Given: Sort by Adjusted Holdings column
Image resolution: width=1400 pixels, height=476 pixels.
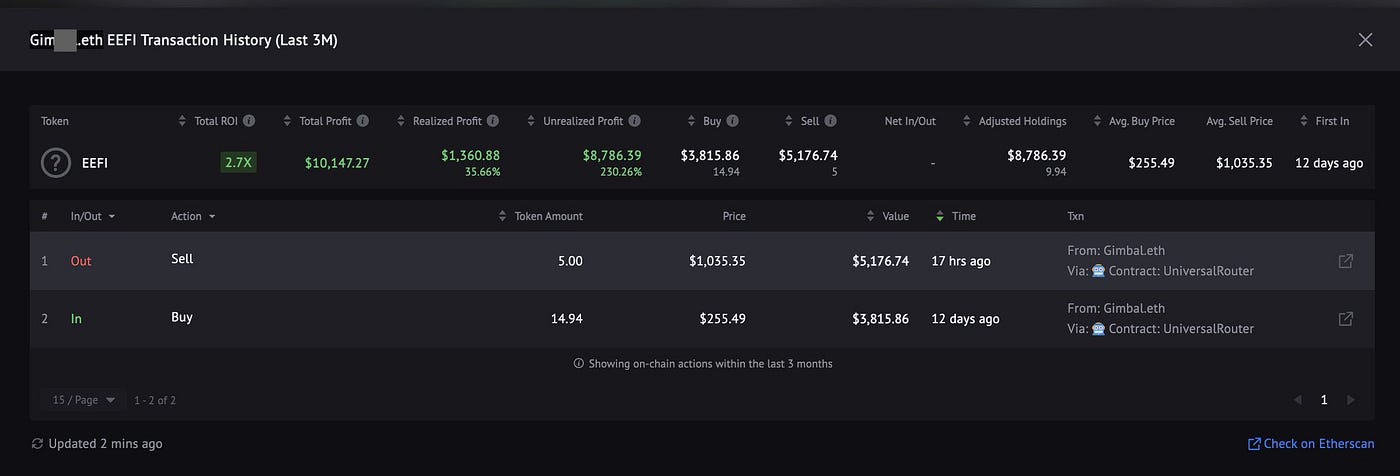Looking at the screenshot, I should [x=1014, y=121].
